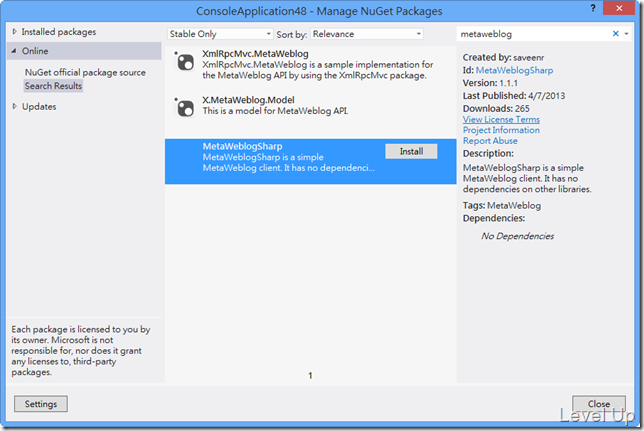Open the MetaWeblogSharp Id link
Screen dimensions: 644x431
click(514, 70)
